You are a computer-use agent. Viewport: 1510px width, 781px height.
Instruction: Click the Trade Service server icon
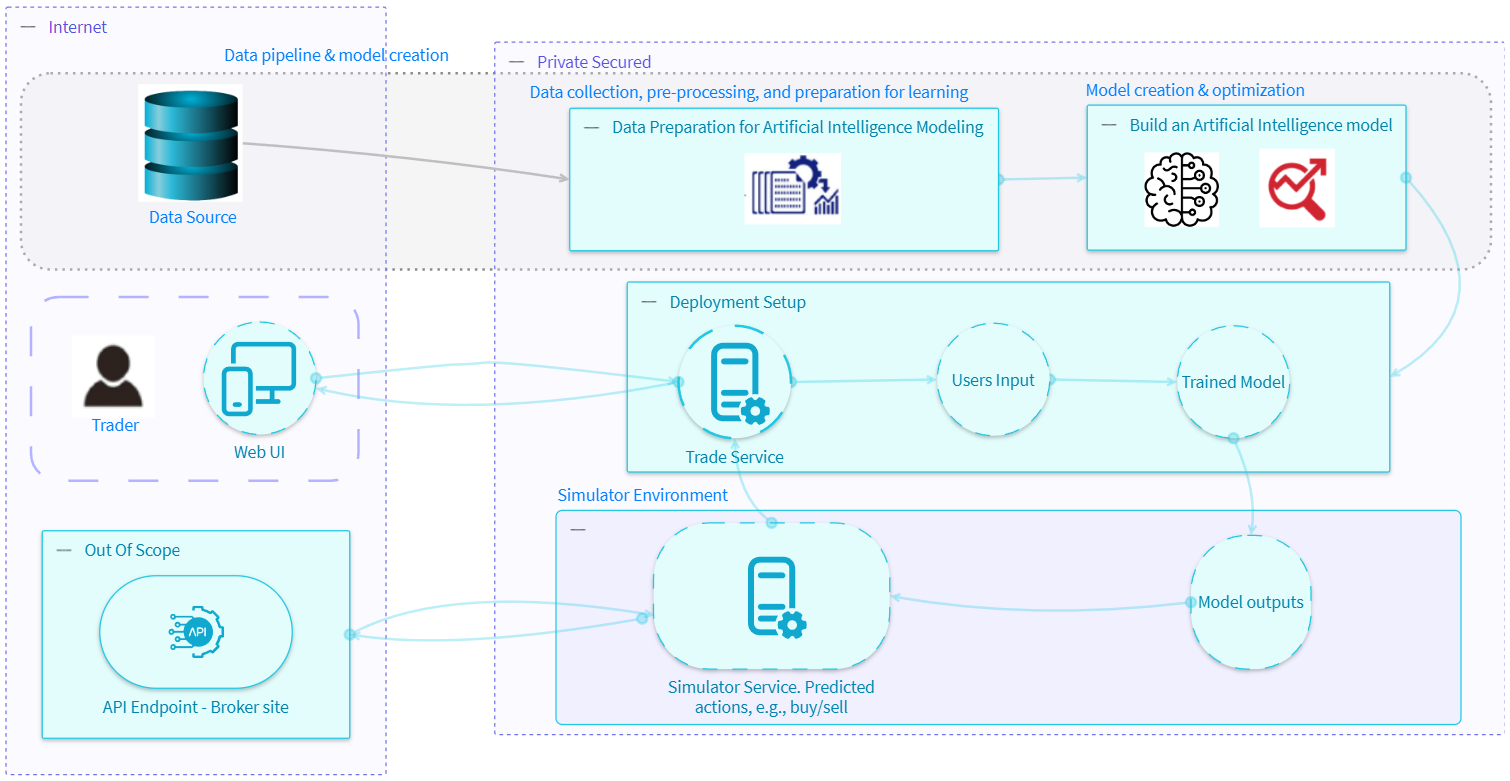click(x=735, y=385)
